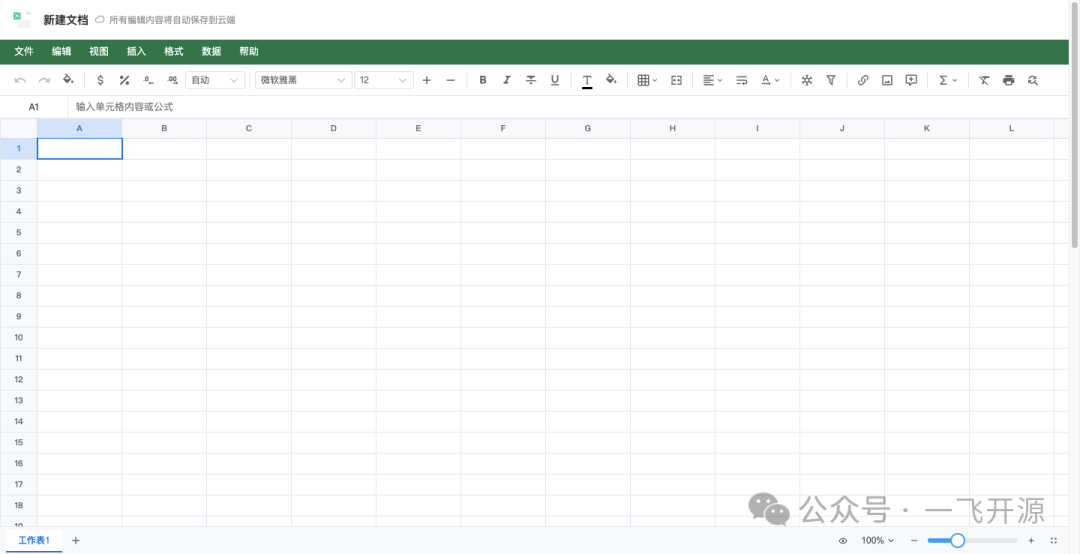This screenshot has width=1080, height=554.
Task: Add a new sheet with the plus button
Action: pyautogui.click(x=76, y=540)
